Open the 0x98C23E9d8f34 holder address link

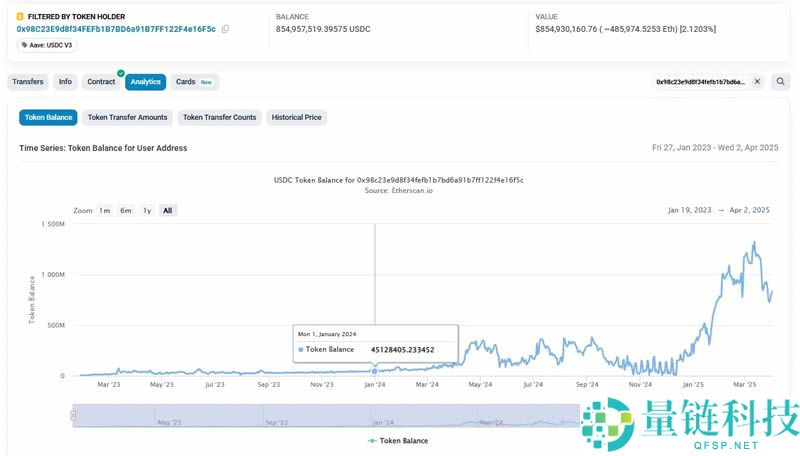116,29
